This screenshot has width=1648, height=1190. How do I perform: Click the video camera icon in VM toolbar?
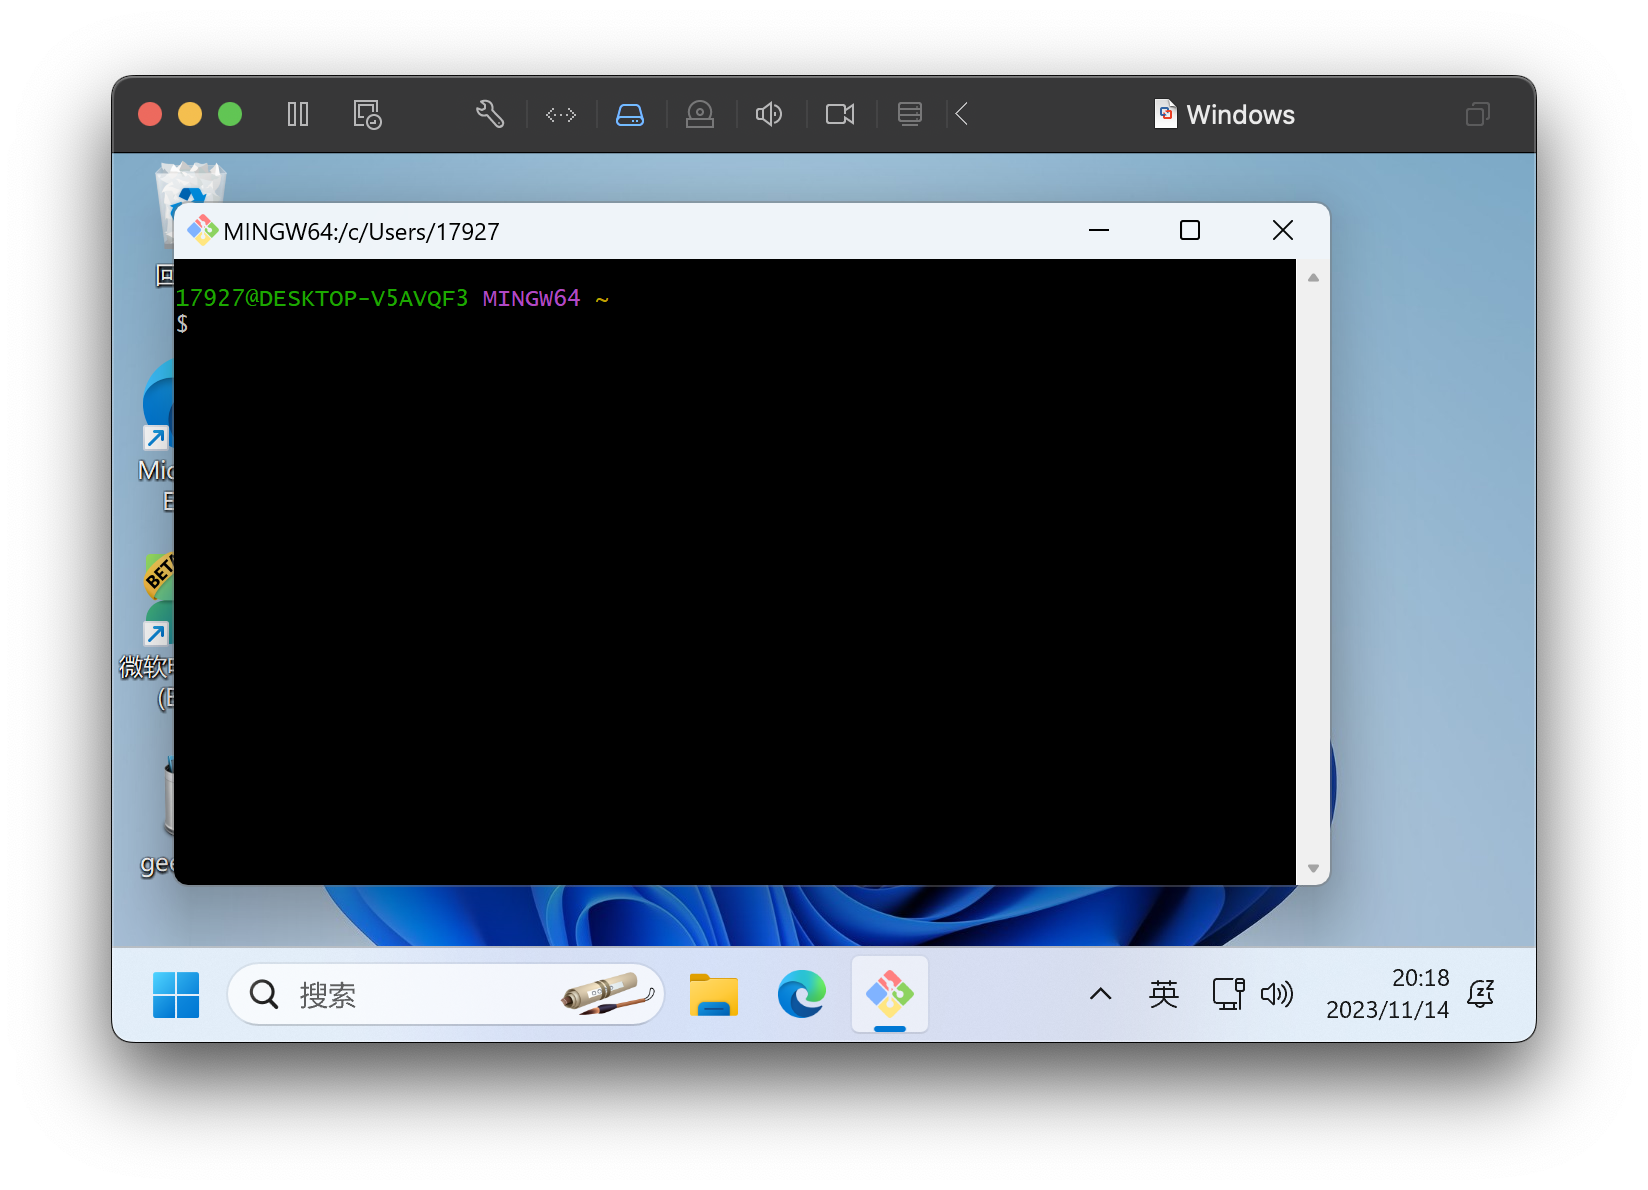[840, 114]
